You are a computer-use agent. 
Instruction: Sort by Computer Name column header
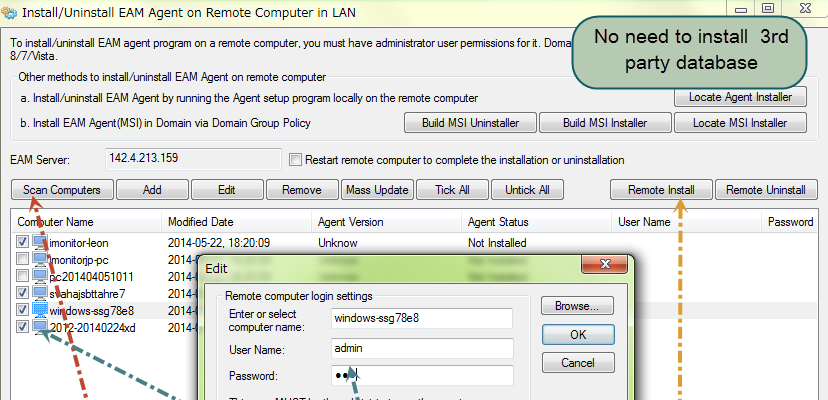pos(85,222)
